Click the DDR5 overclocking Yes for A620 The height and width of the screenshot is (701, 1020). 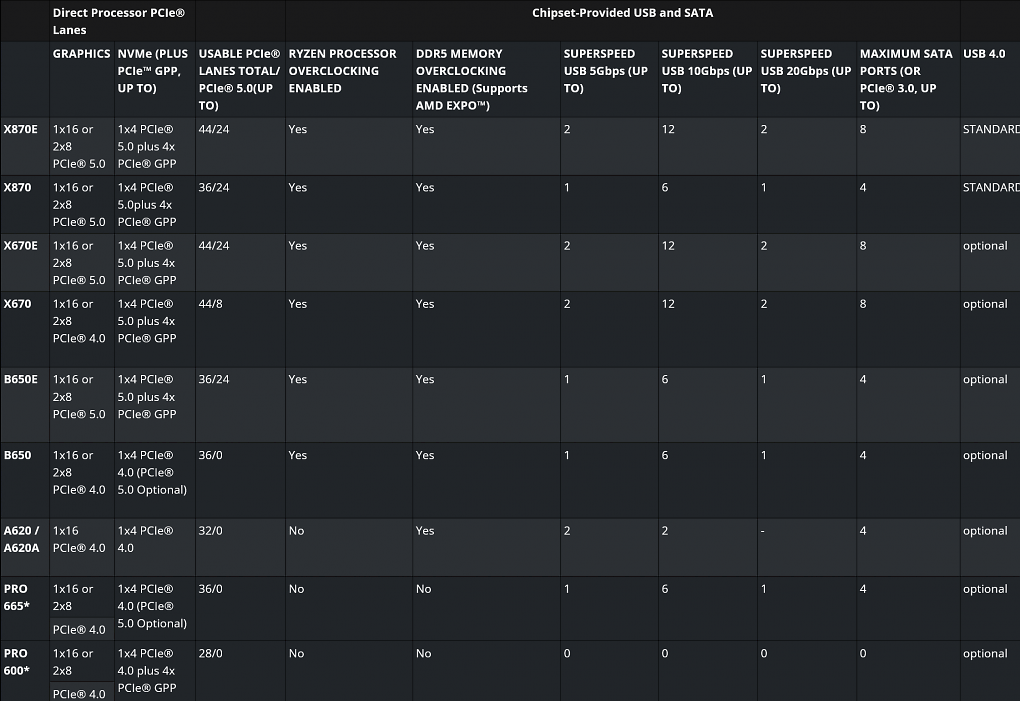(425, 531)
